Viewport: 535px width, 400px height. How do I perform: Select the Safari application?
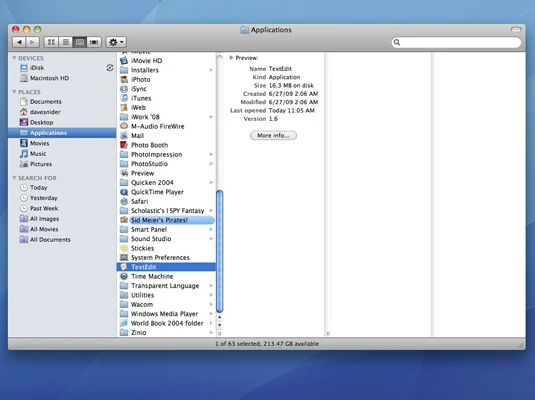click(167, 201)
